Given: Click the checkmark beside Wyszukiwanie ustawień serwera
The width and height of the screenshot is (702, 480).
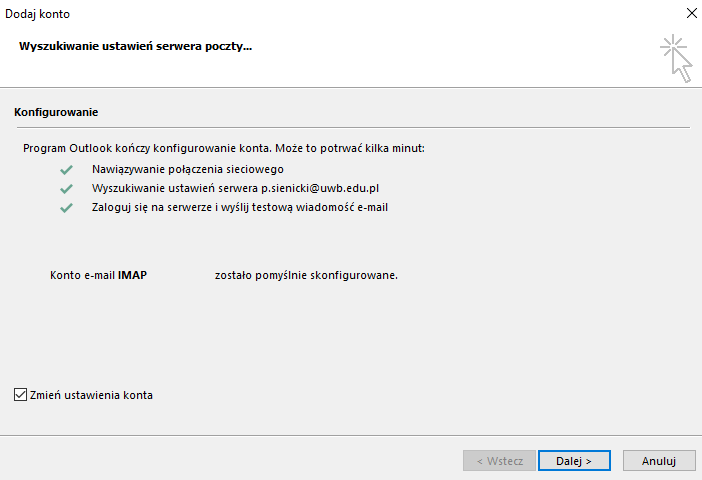Looking at the screenshot, I should pos(66,189).
